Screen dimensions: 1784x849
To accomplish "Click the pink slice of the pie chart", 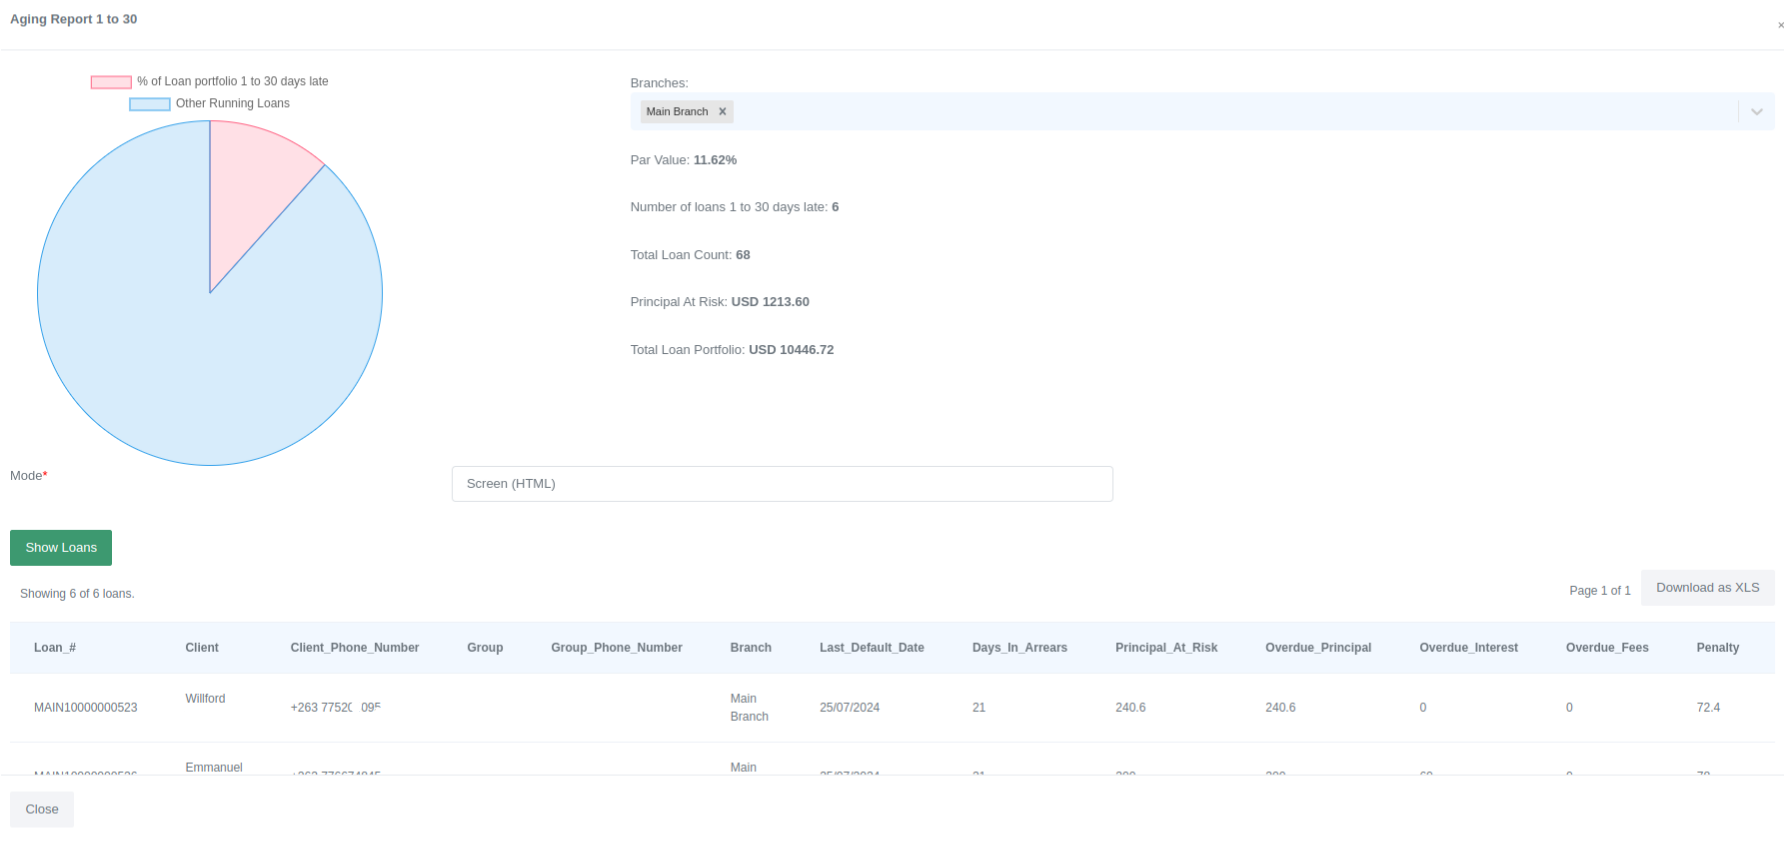I will 250,190.
